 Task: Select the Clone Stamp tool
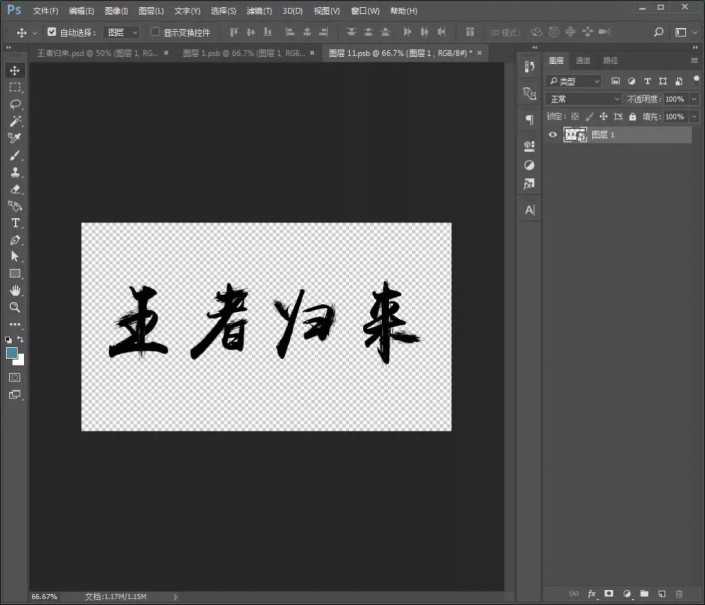(15, 171)
